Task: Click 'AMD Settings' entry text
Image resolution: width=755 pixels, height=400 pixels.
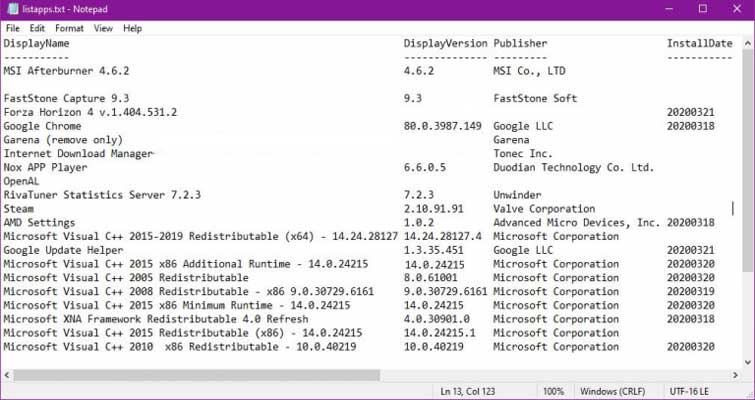Action: click(x=39, y=223)
